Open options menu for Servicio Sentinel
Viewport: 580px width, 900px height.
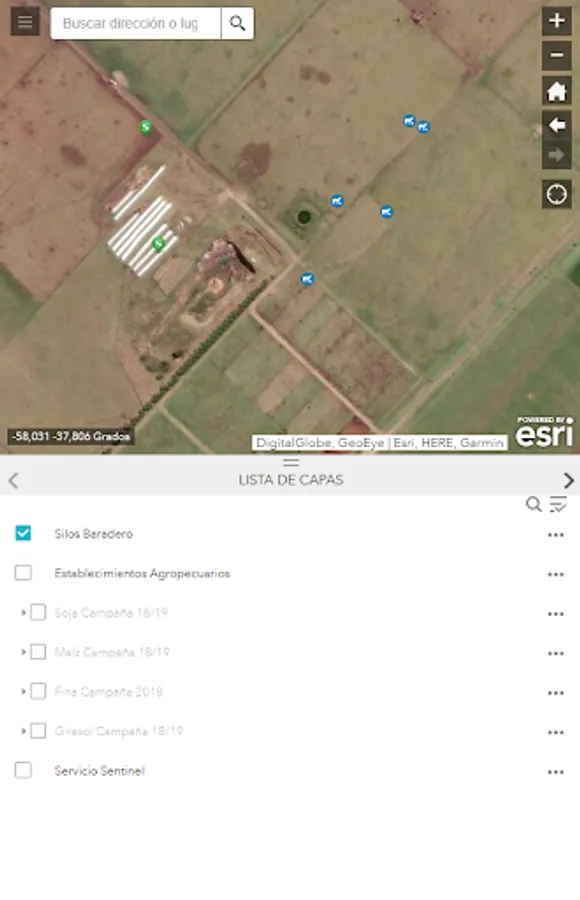(x=555, y=772)
